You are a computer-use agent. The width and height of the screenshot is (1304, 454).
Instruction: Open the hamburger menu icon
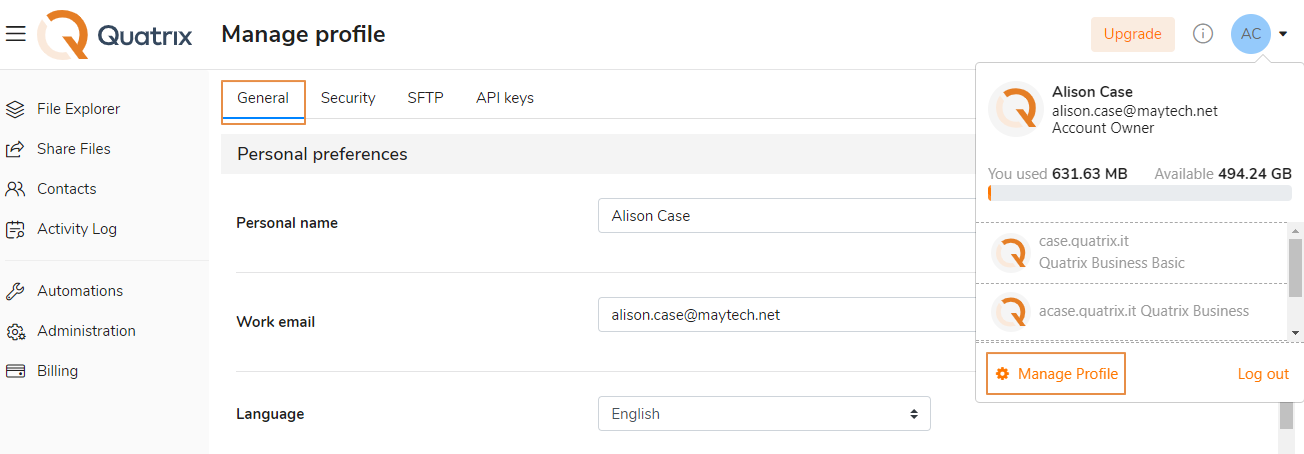[15, 34]
